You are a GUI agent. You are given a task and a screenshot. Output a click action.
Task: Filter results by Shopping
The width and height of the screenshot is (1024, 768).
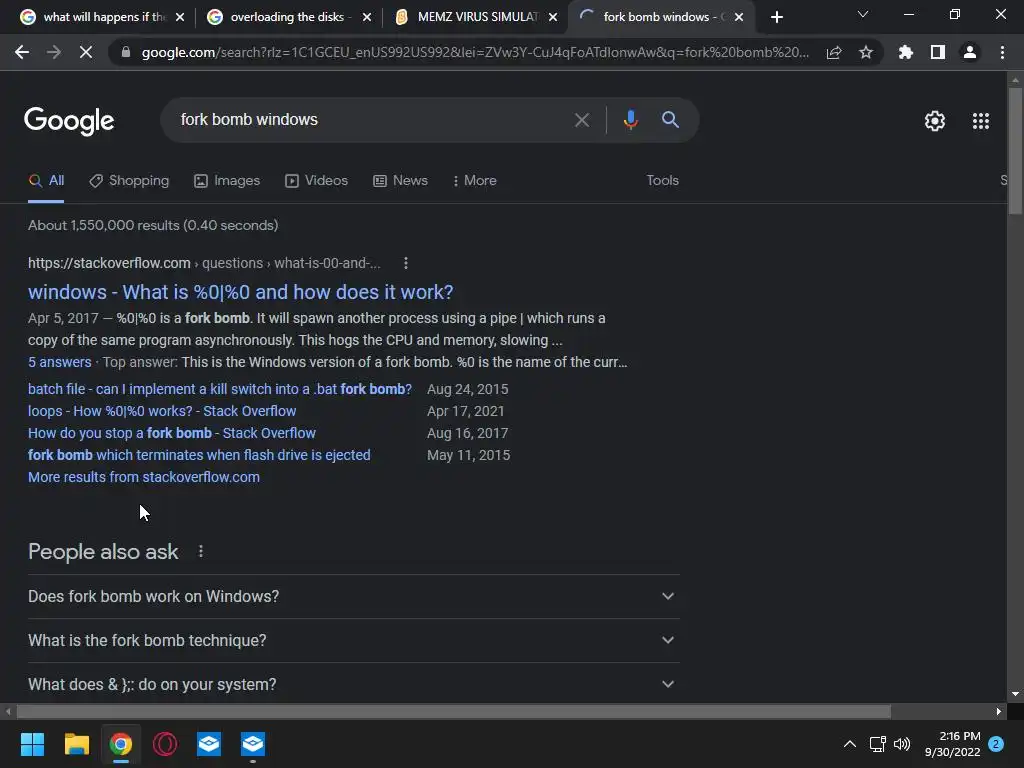click(x=129, y=181)
